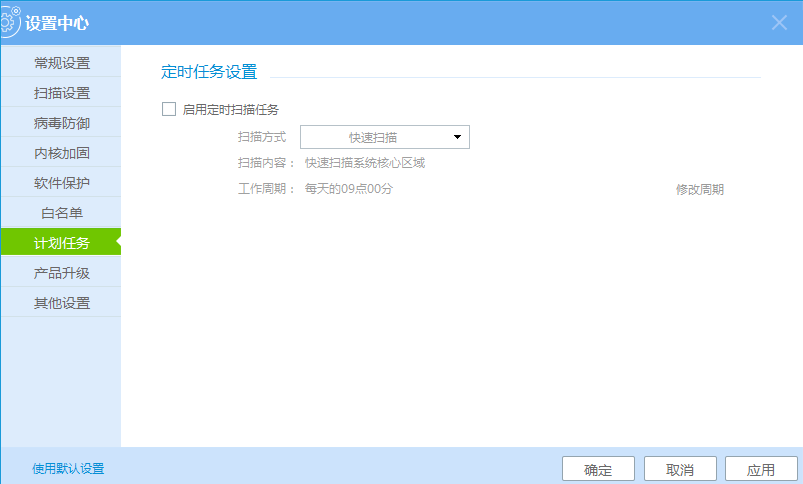Click the Settings Center gear icon
This screenshot has height=484, width=803.
pyautogui.click(x=11, y=21)
